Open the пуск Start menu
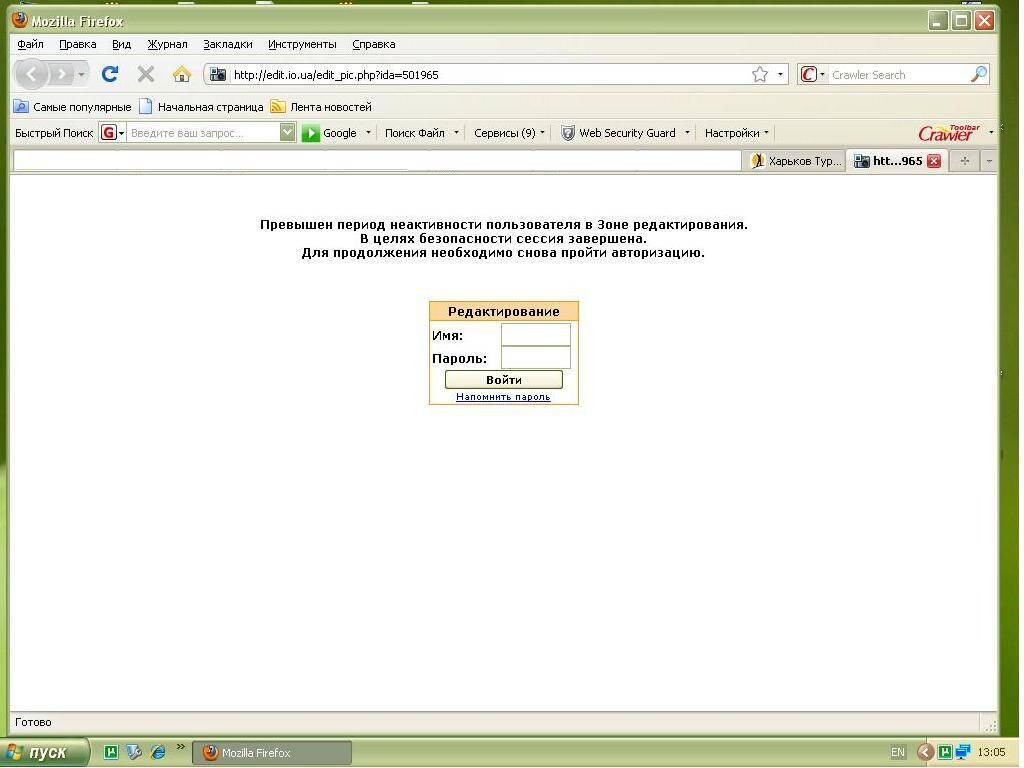Screen dimensions: 1024x768 [x=46, y=752]
